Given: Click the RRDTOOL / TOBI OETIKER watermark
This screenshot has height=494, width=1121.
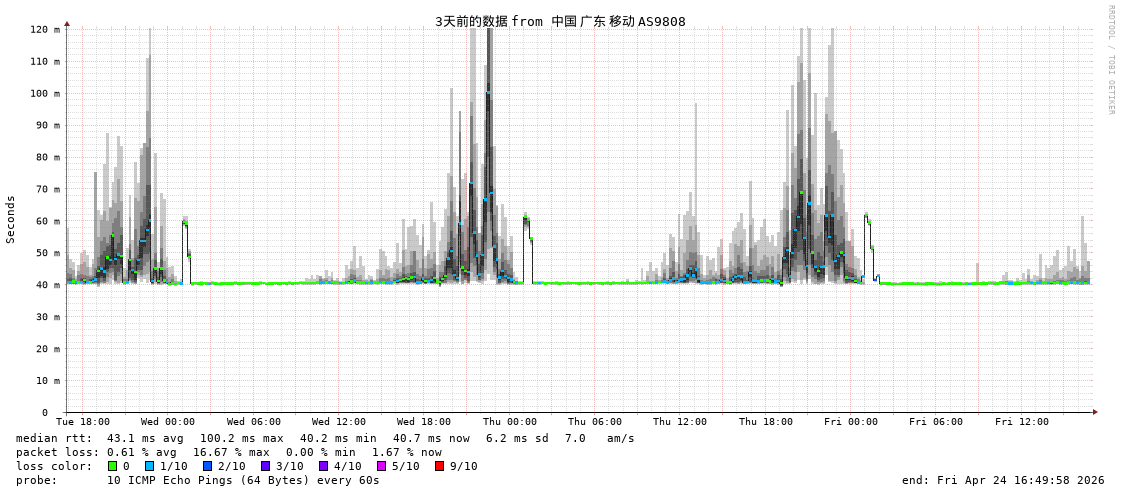Looking at the screenshot, I should click(x=1110, y=60).
